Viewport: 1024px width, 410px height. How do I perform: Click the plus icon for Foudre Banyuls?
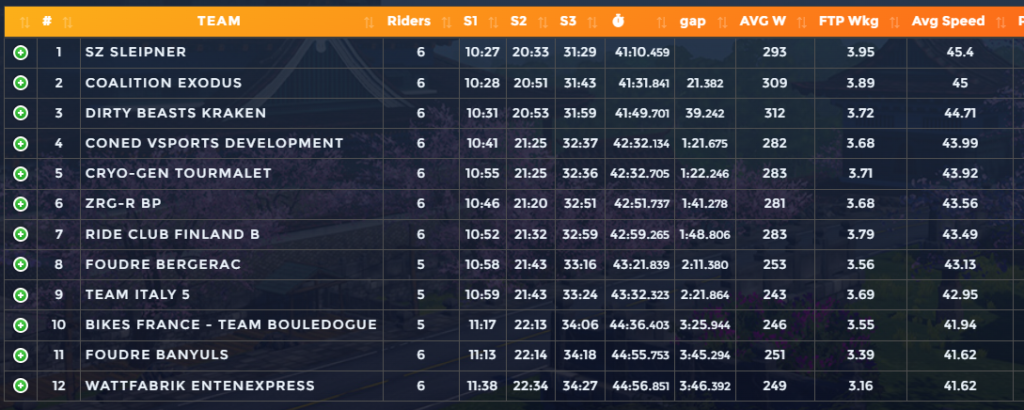tap(21, 355)
